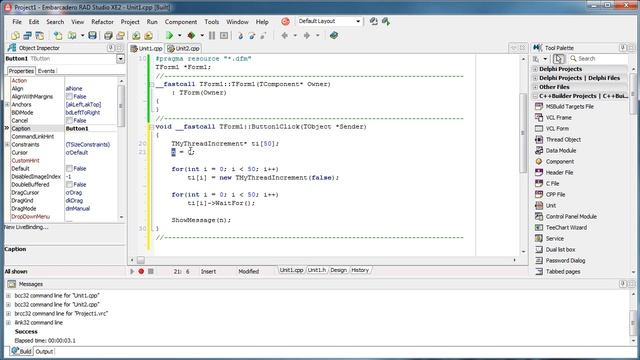Switch to the Unit2.cpp editor tab
This screenshot has height=360, width=640.
[184, 48]
